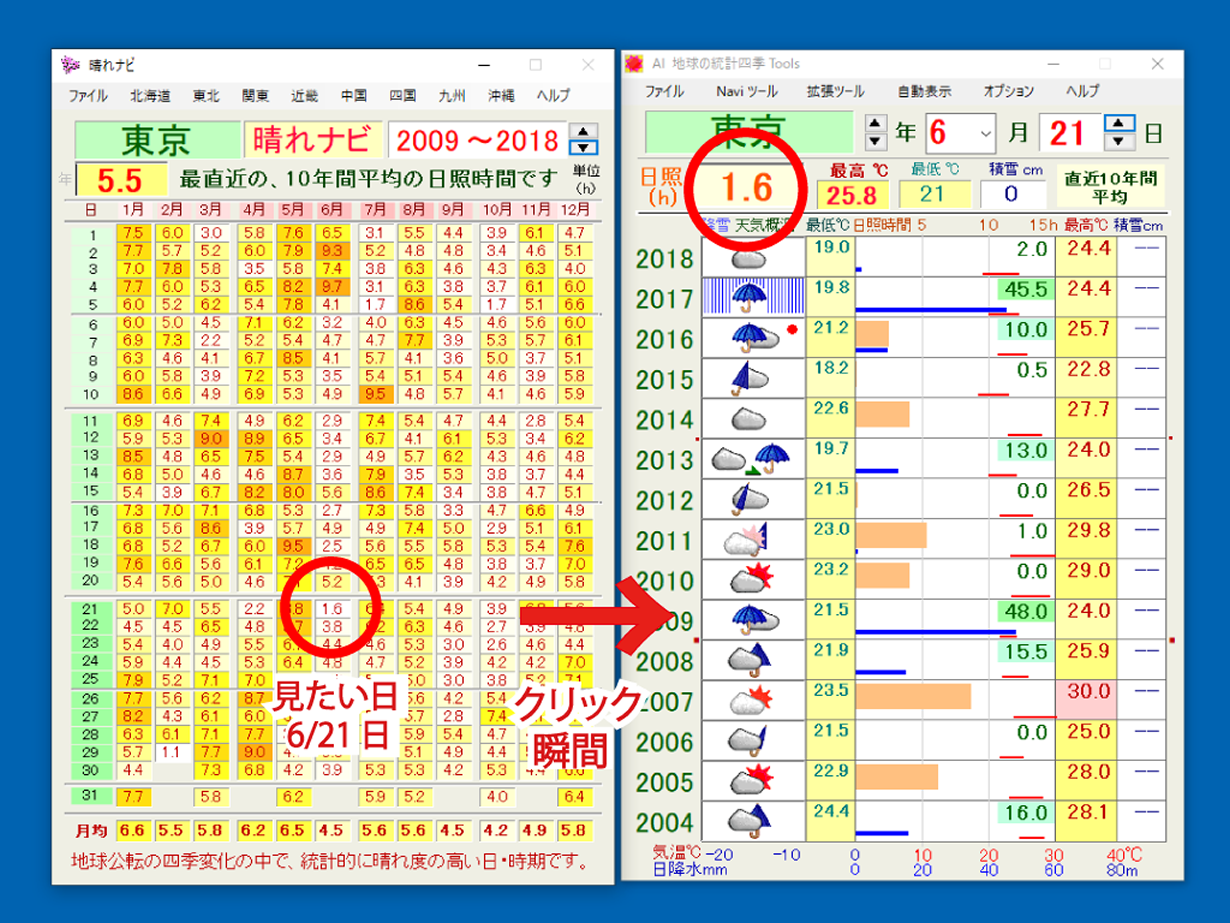Viewport: 1230px width, 923px height.
Task: Click 直近10年間平均 button
Action: (x=1110, y=187)
